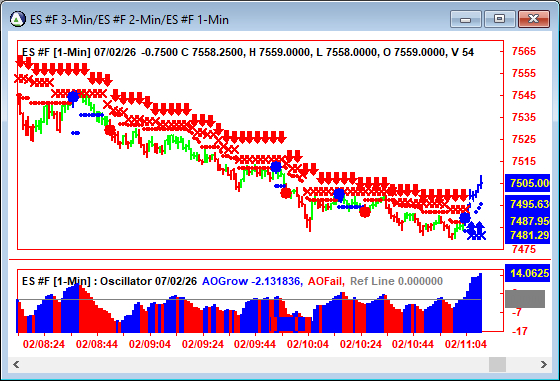Click the 7545 price axis label
The height and width of the screenshot is (381, 560).
pyautogui.click(x=524, y=95)
